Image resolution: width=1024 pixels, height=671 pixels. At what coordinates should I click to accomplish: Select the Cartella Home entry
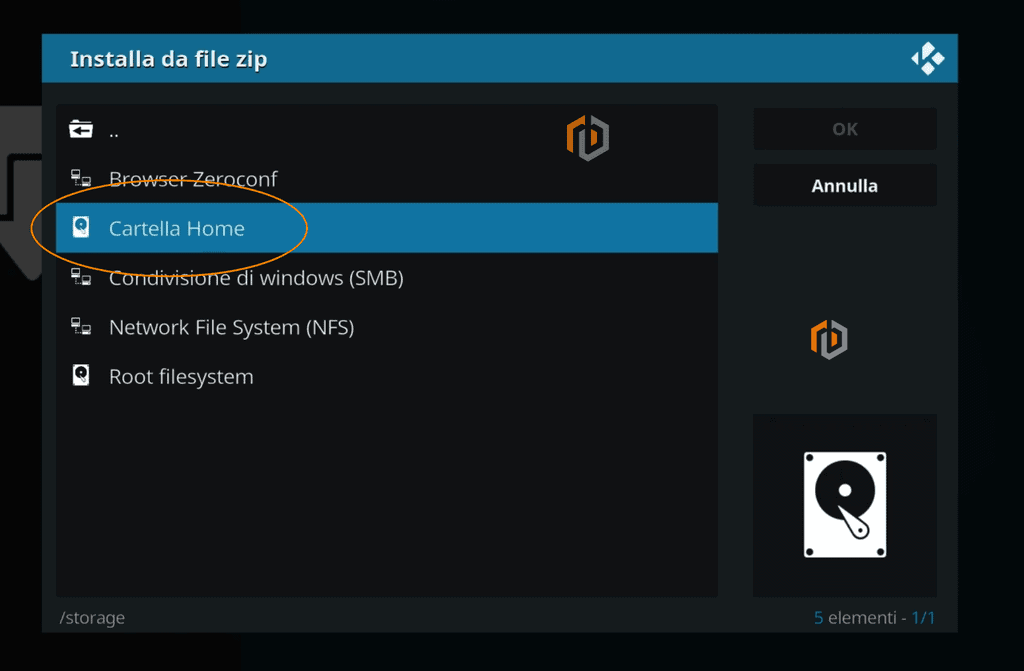coord(387,227)
